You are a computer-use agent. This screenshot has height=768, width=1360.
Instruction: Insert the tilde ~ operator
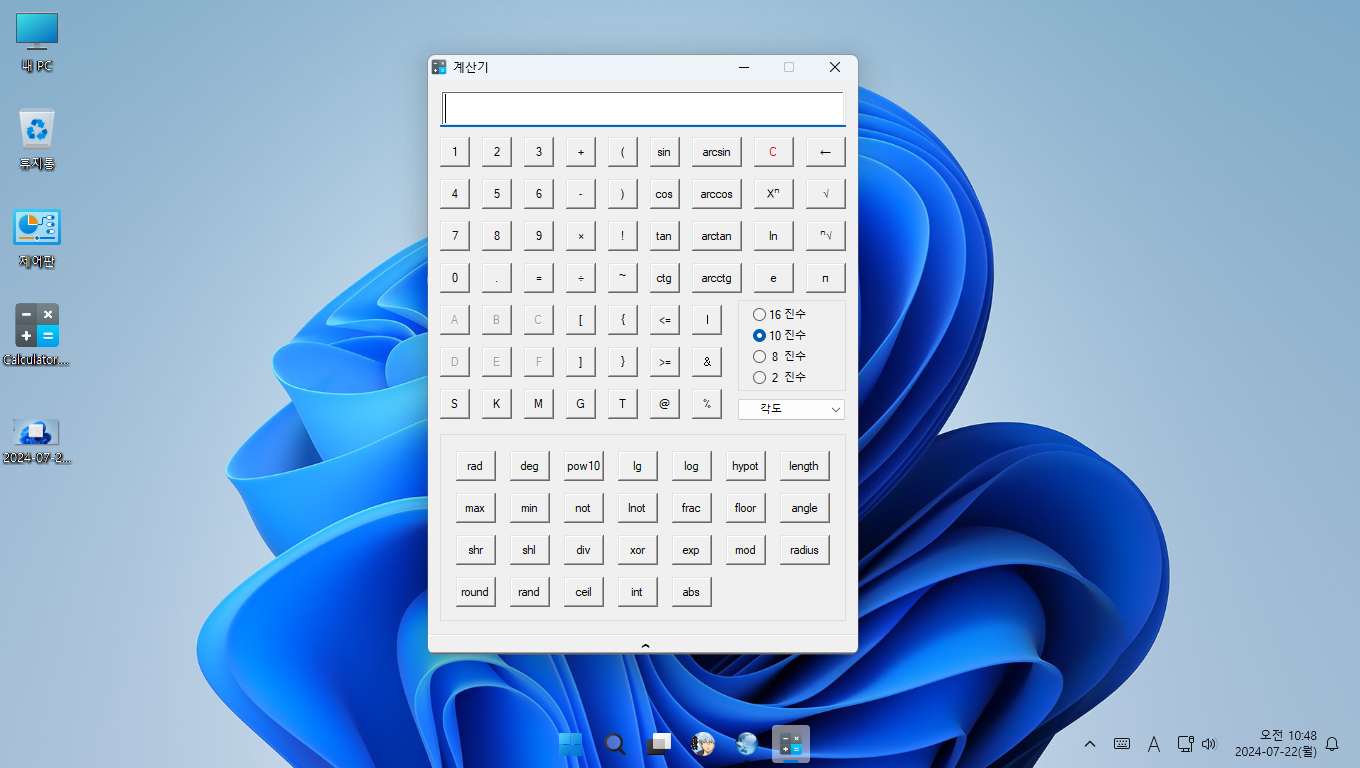[x=622, y=278]
